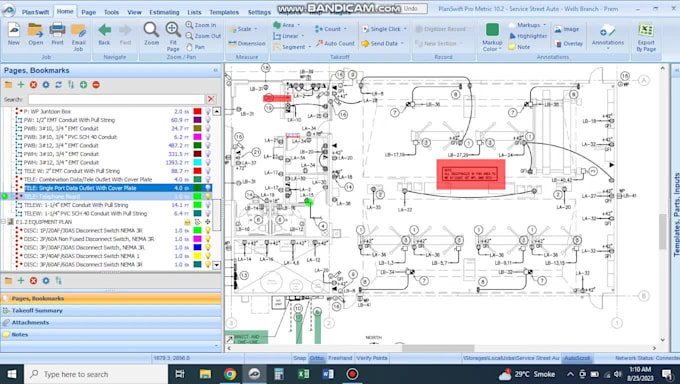Click the refresh icon in Pages panel
680x384 pixels.
click(59, 85)
